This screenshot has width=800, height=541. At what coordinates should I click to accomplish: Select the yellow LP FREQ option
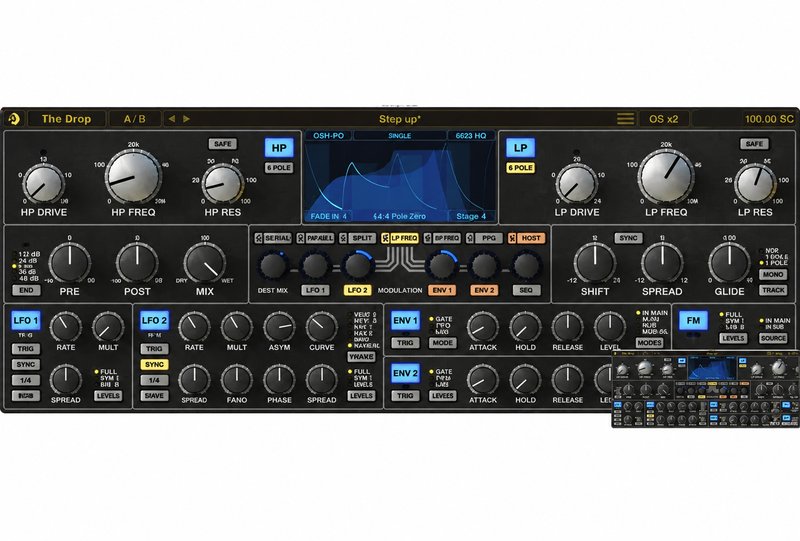(404, 238)
